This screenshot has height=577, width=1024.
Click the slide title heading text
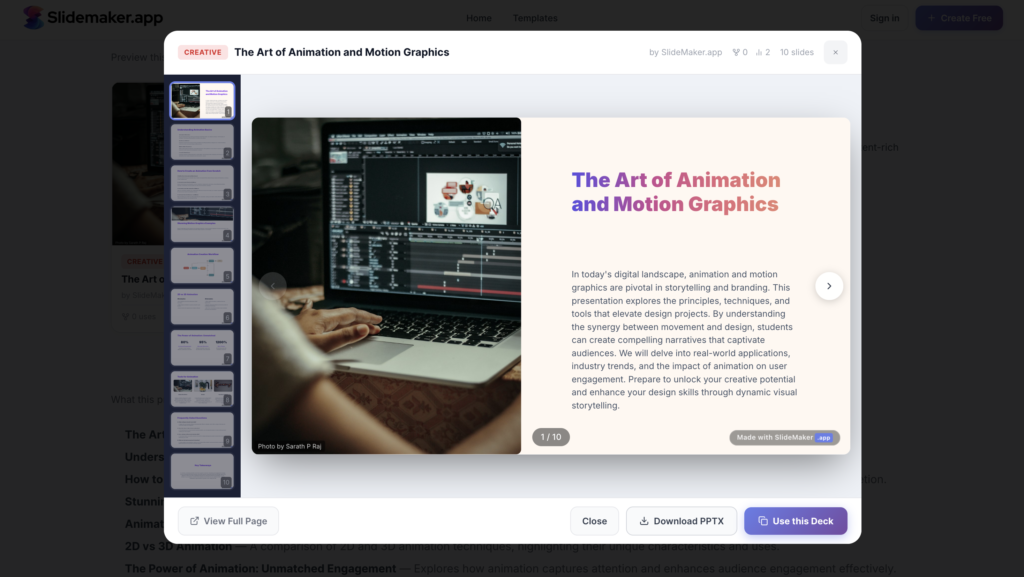pos(676,192)
